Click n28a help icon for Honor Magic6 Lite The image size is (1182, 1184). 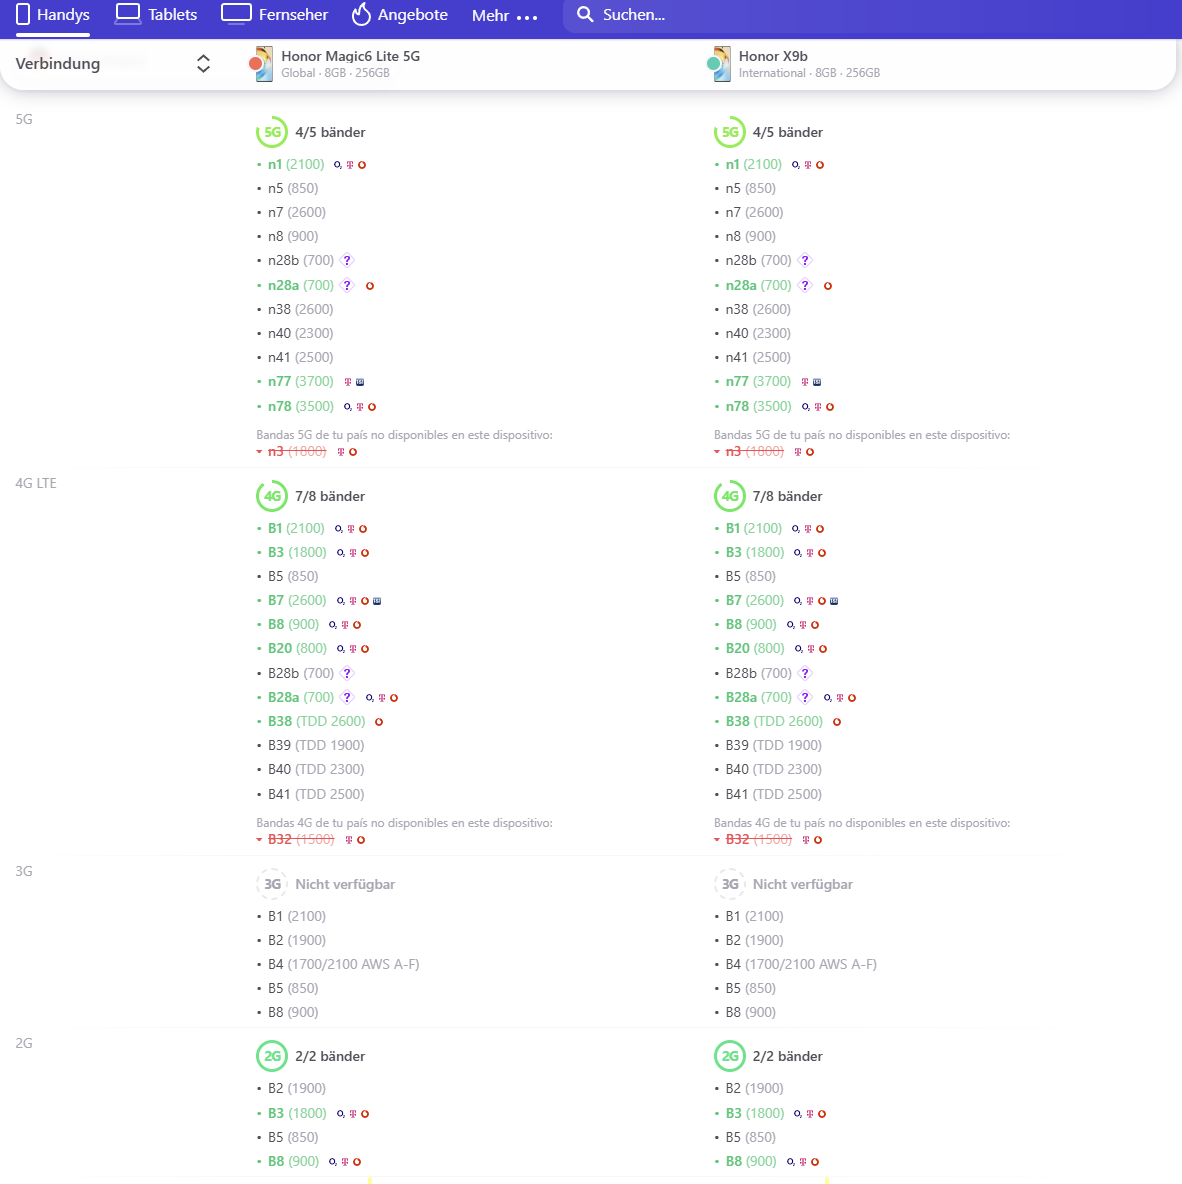pyautogui.click(x=347, y=285)
